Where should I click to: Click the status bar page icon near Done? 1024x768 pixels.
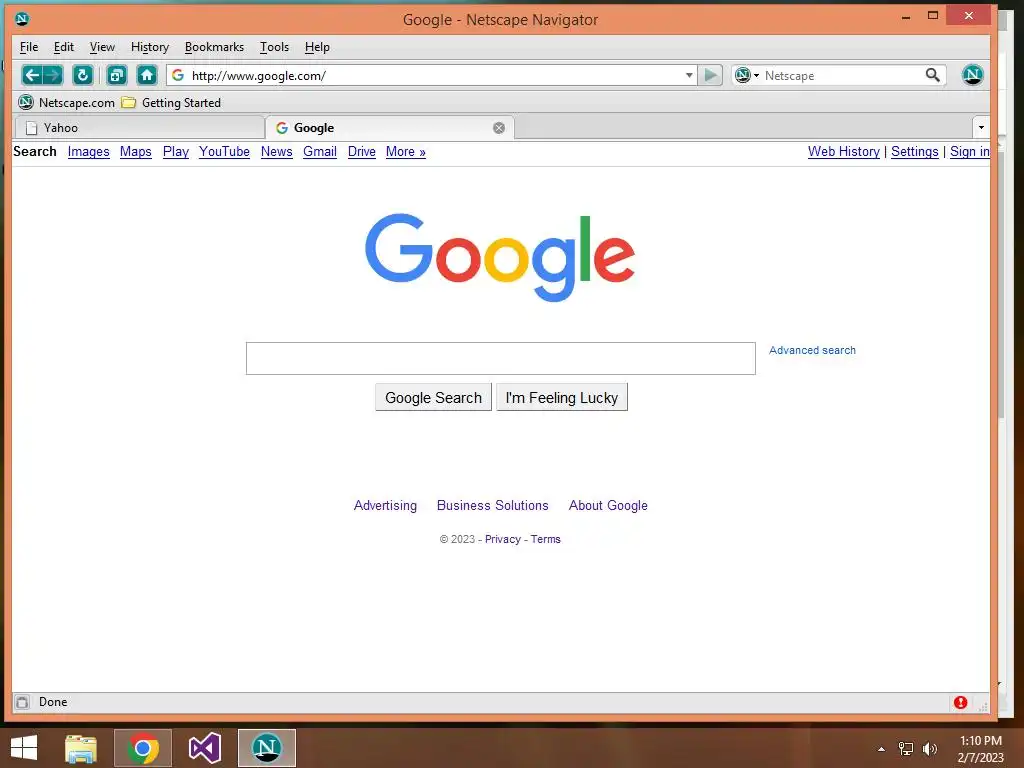(22, 702)
